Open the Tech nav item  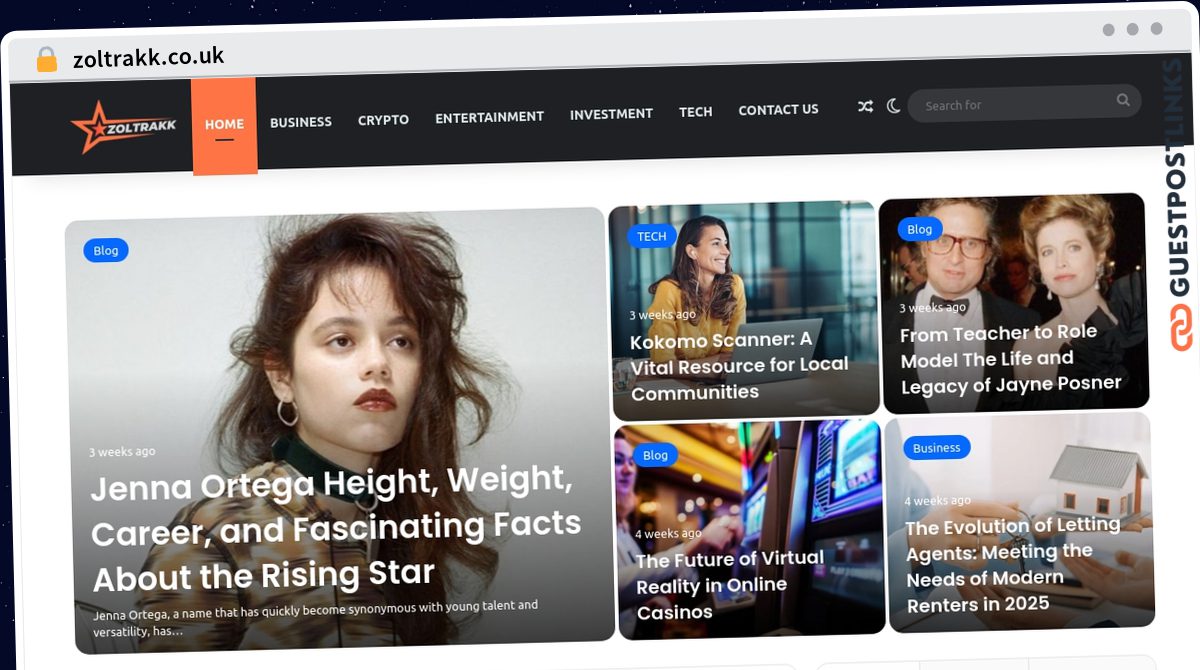pyautogui.click(x=696, y=112)
